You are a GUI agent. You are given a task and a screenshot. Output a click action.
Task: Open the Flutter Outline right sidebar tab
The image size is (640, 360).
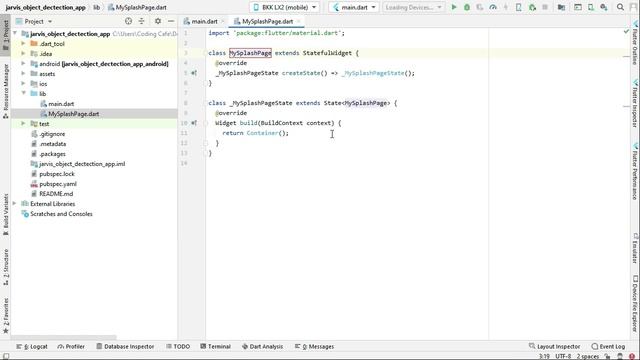pyautogui.click(x=635, y=44)
